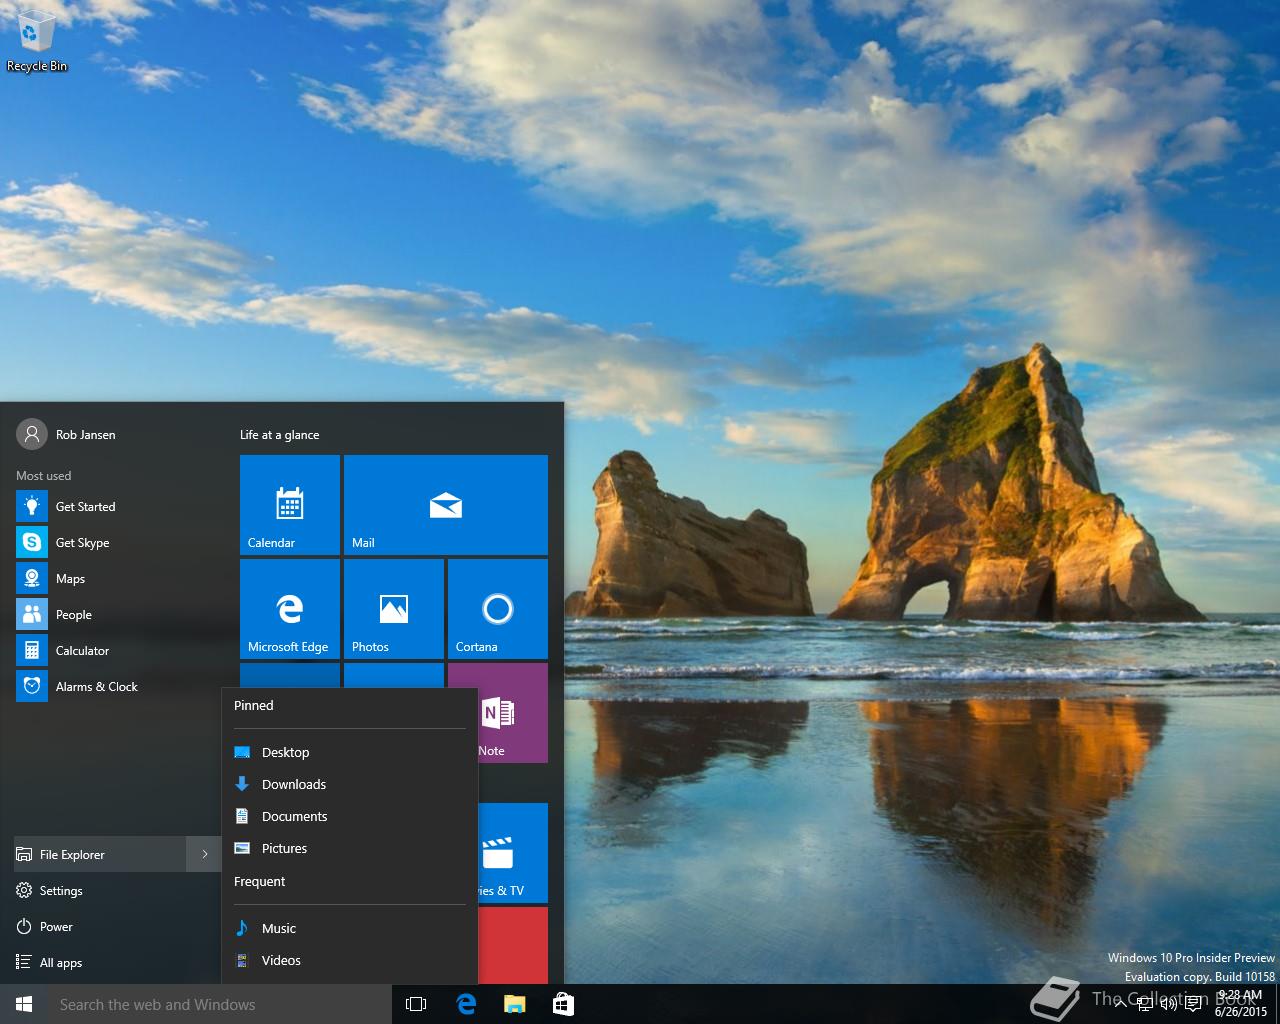The image size is (1280, 1024).
Task: Open pinned Downloads folder
Action: 349,784
